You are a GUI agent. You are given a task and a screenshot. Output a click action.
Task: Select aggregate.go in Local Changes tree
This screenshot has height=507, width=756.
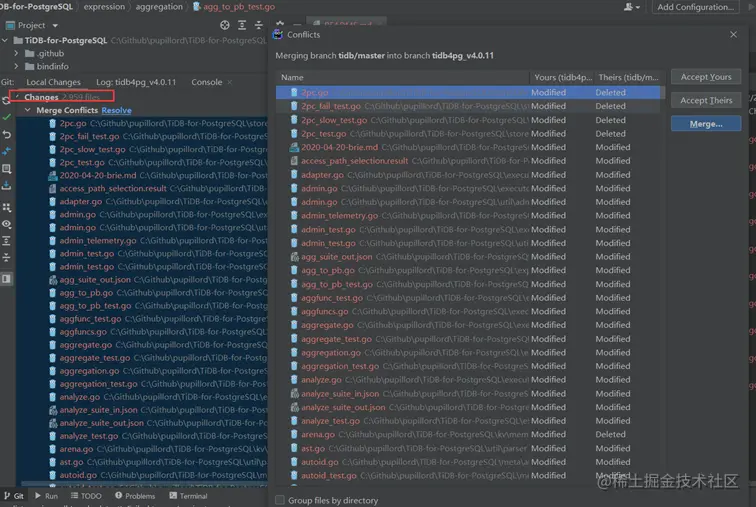(x=142, y=345)
